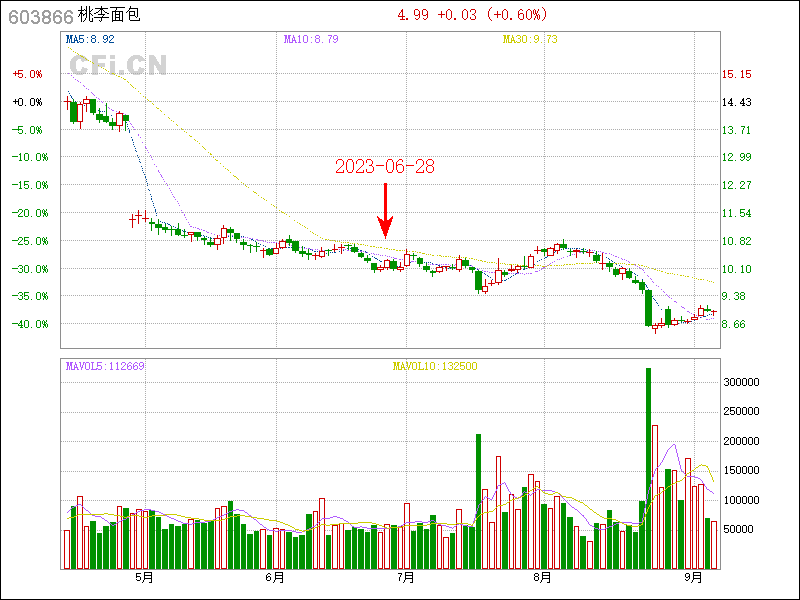Click the 2023-06-28 date label
This screenshot has height=600, width=800.
[385, 167]
